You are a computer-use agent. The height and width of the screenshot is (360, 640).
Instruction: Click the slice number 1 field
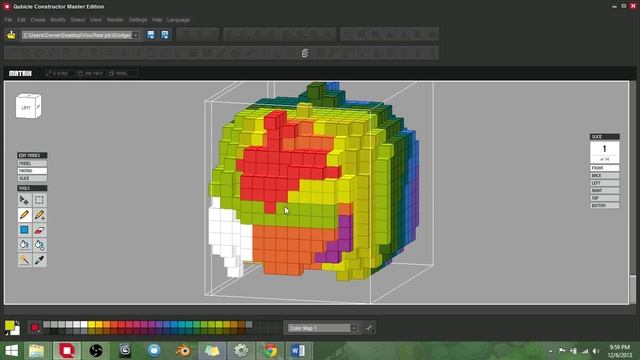pyautogui.click(x=604, y=149)
